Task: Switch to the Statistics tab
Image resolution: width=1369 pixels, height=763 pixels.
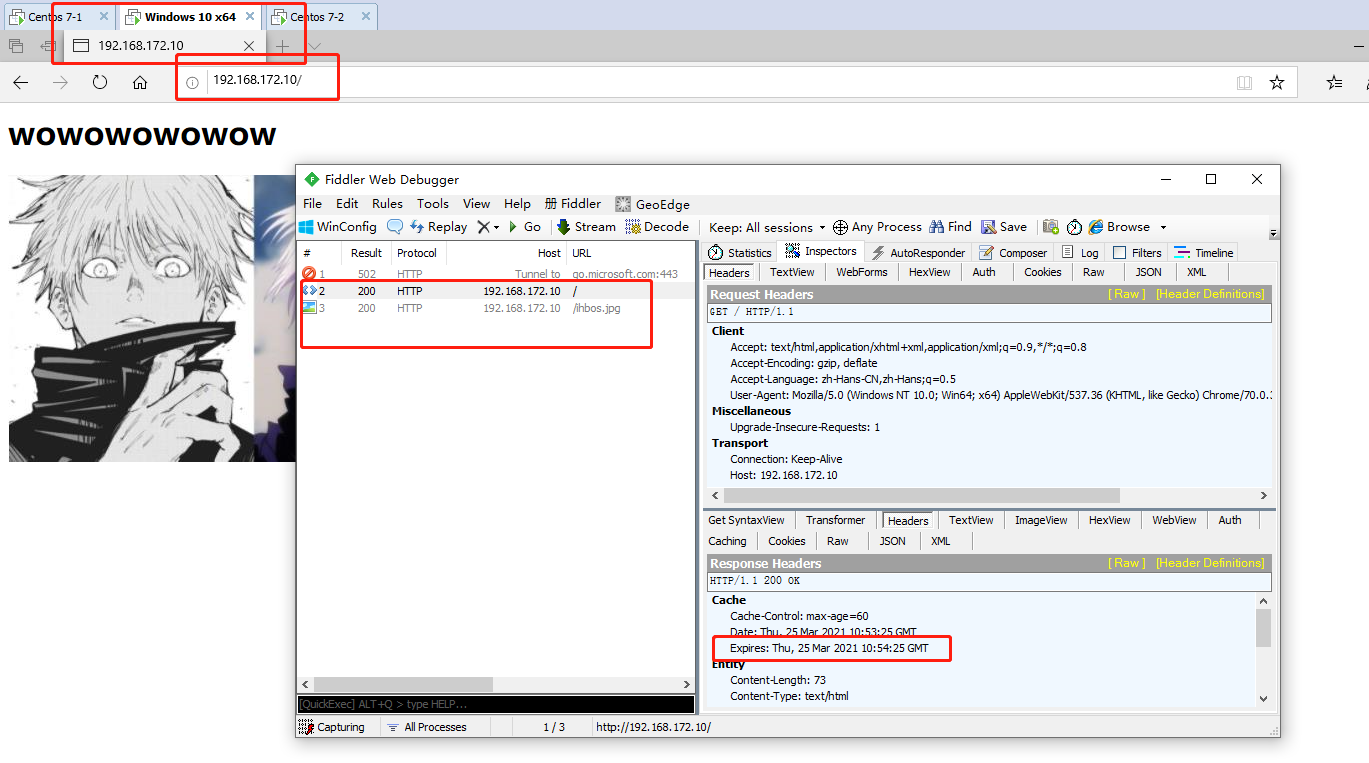Action: [x=740, y=253]
